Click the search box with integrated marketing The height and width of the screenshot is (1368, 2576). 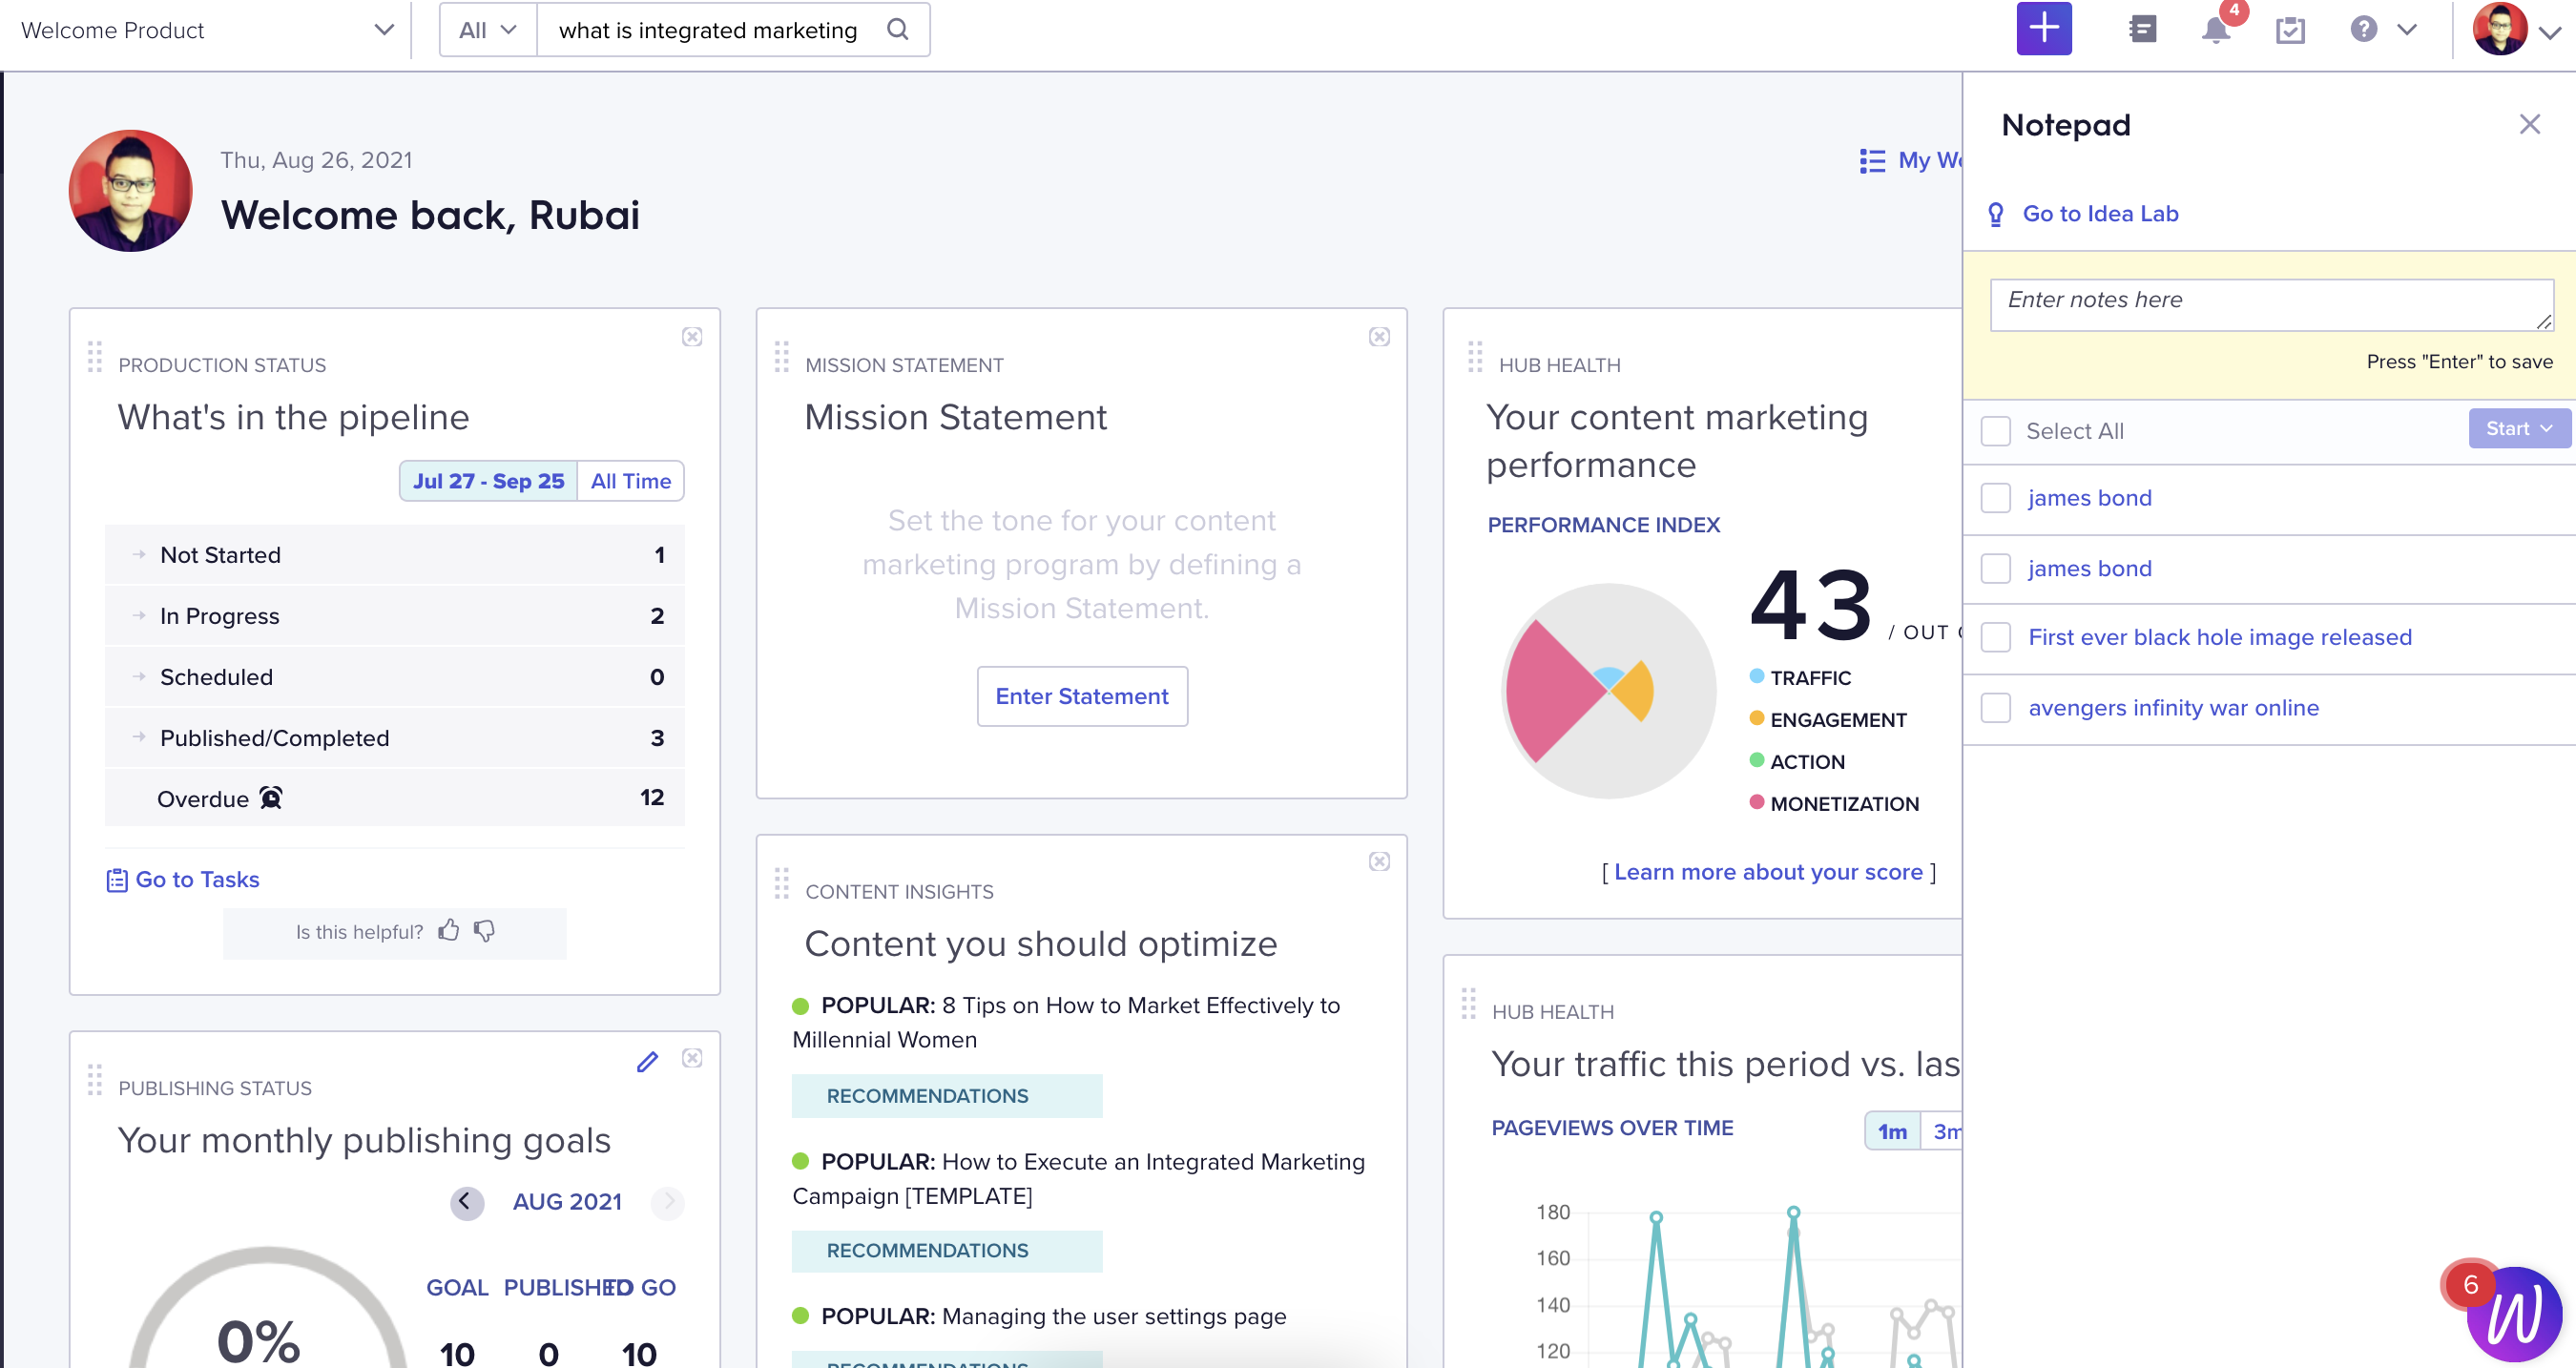pyautogui.click(x=708, y=30)
